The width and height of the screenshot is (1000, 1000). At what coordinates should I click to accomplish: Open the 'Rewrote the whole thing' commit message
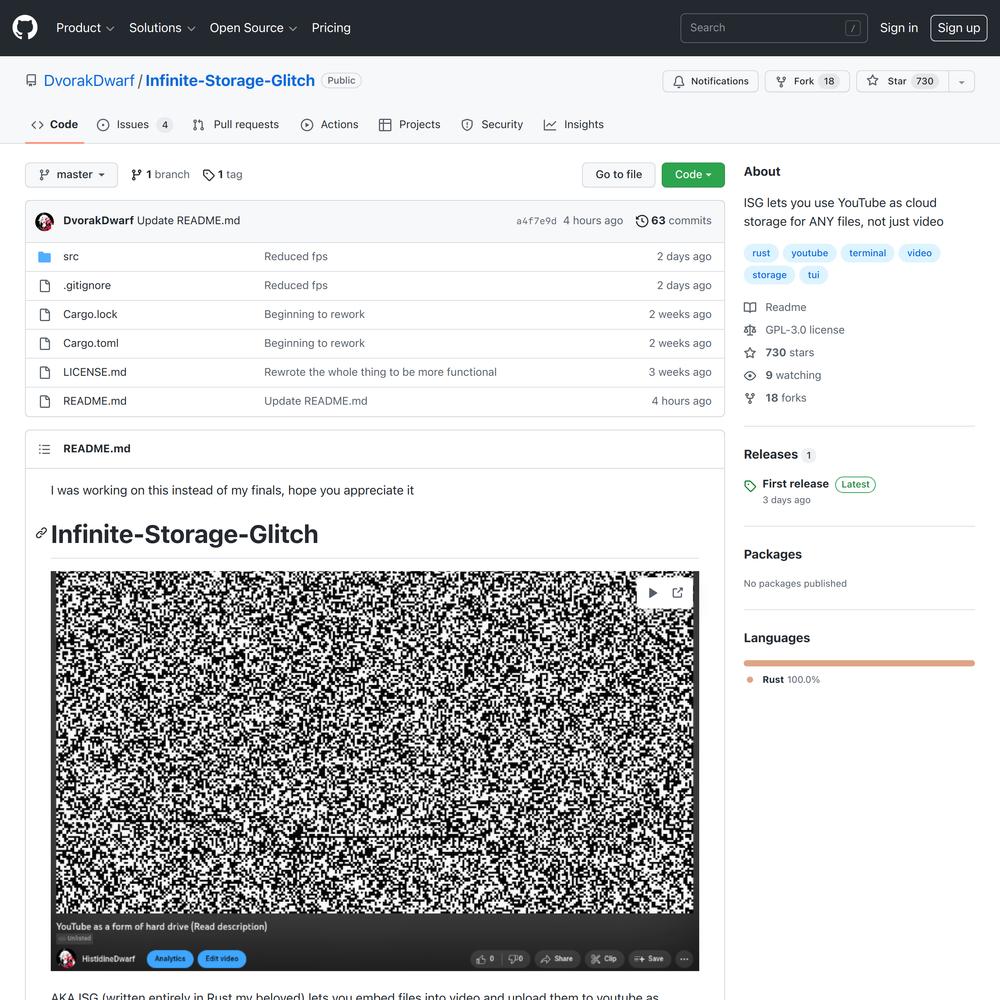click(380, 372)
